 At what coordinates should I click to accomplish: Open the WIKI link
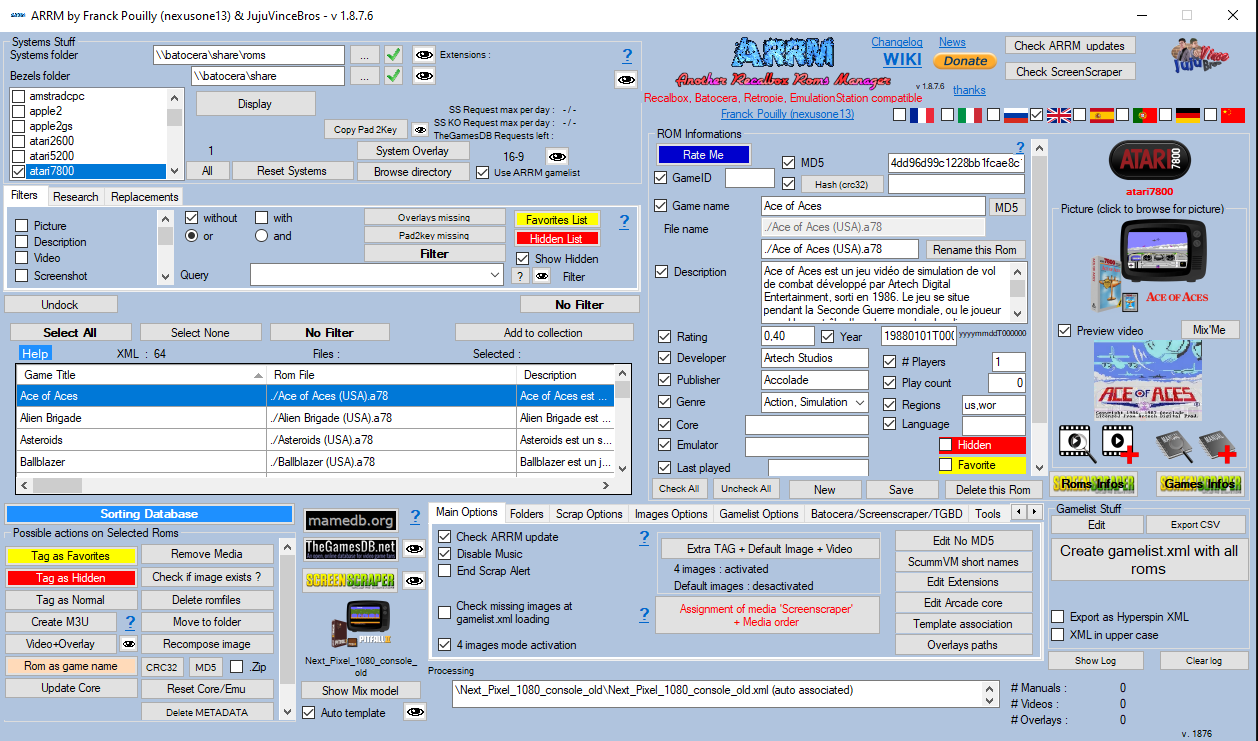901,60
